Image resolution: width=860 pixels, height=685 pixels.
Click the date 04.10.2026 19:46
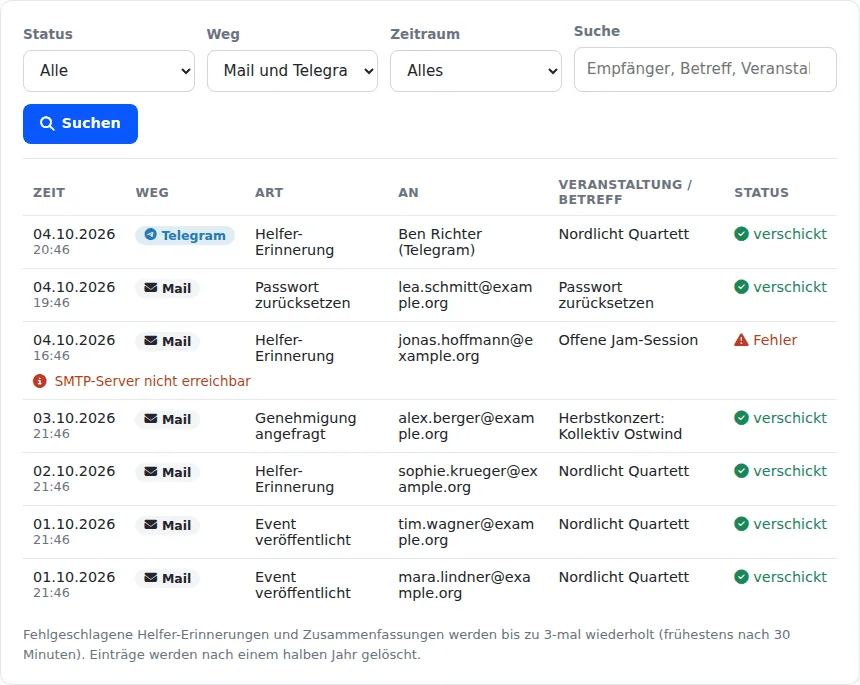[x=74, y=295]
